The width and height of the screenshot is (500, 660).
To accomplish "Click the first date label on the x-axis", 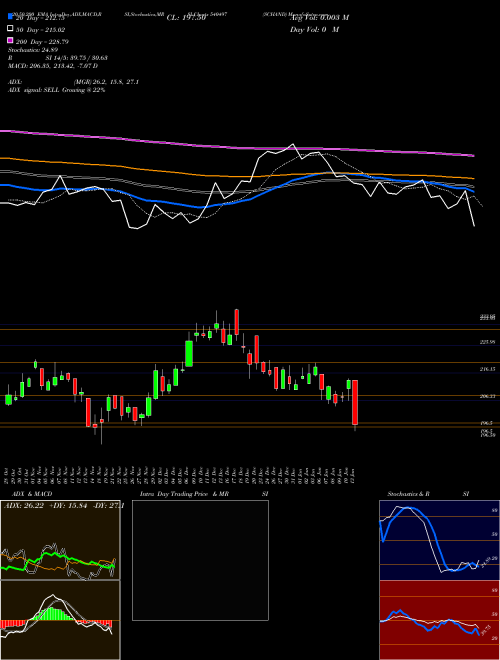I will [x=8, y=476].
